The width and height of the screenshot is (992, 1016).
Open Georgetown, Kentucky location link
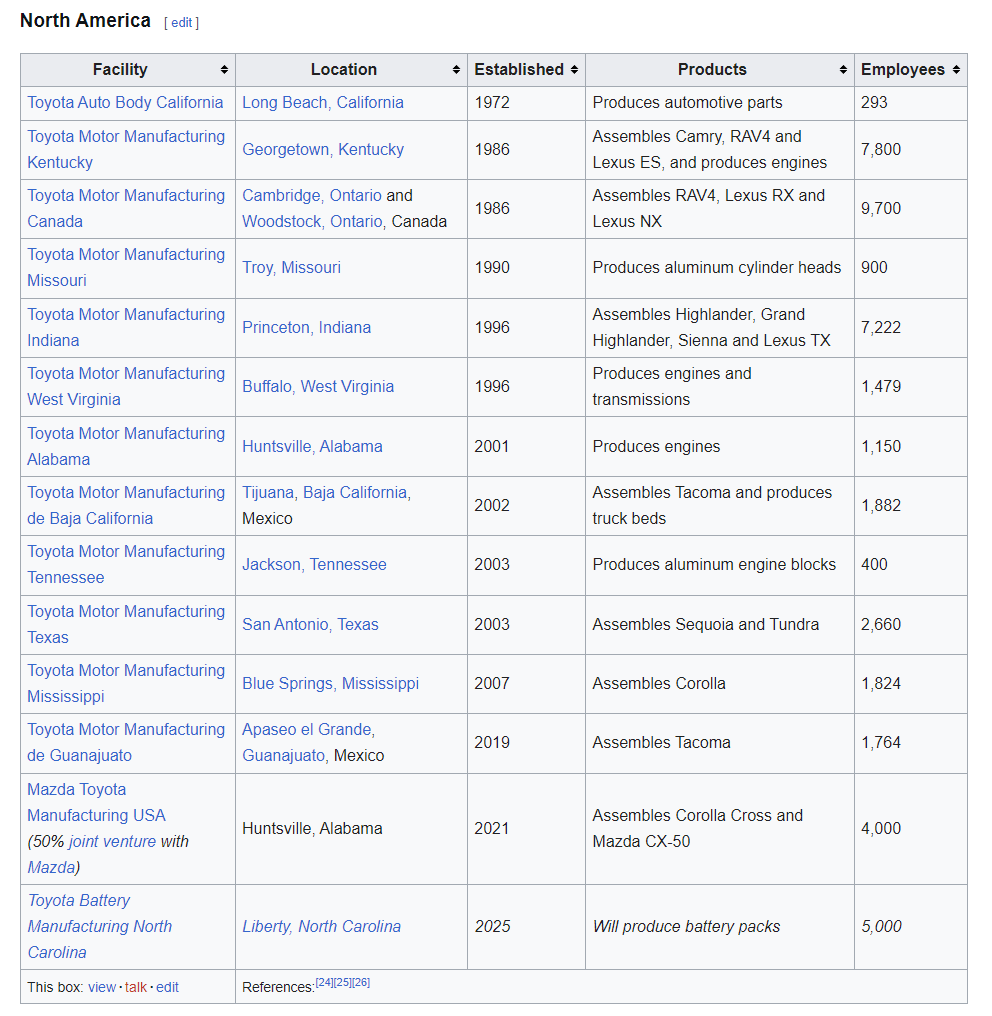click(x=323, y=150)
